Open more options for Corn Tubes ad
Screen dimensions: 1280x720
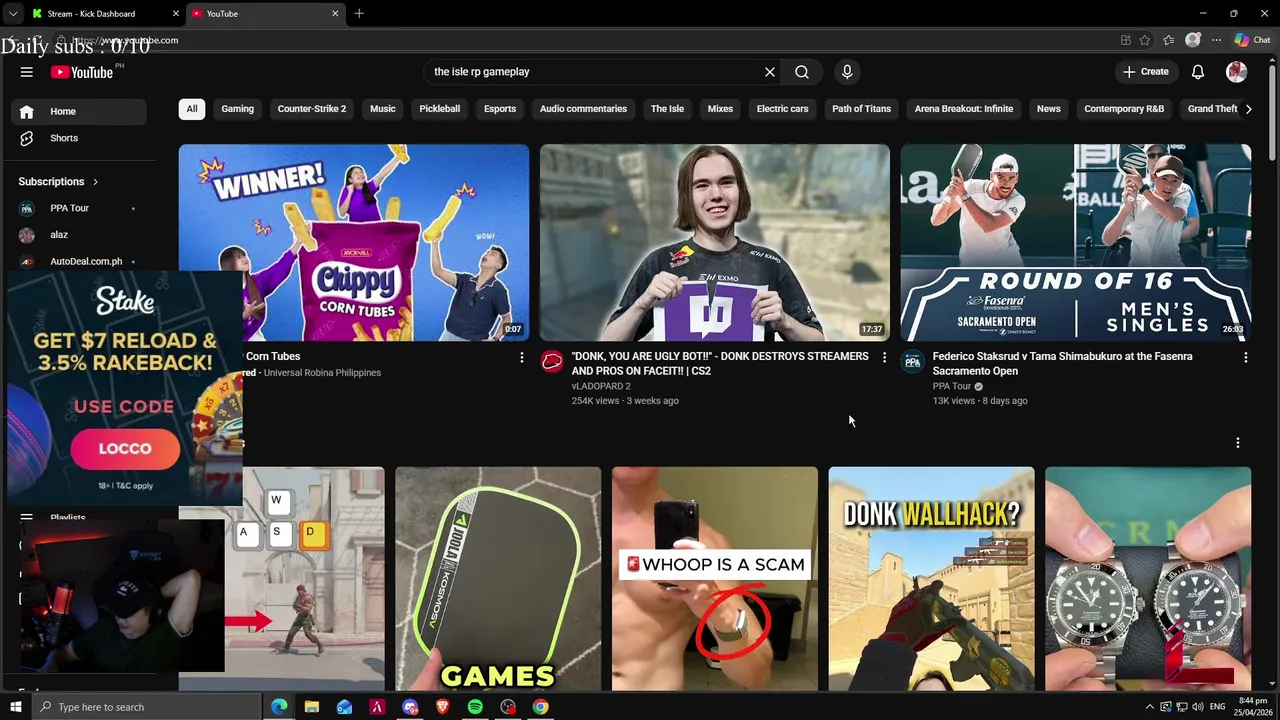pyautogui.click(x=521, y=357)
